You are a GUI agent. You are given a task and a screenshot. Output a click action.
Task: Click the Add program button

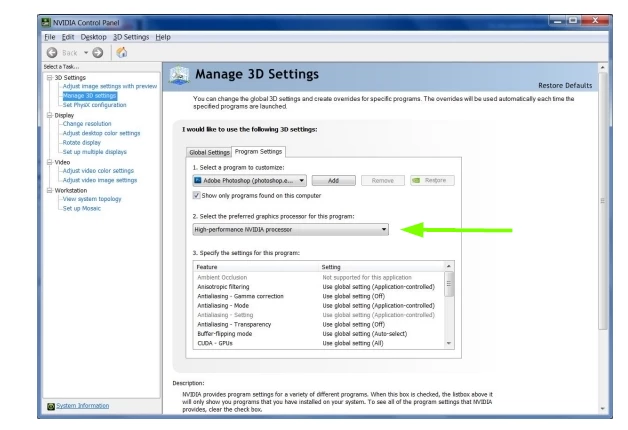[x=333, y=181]
